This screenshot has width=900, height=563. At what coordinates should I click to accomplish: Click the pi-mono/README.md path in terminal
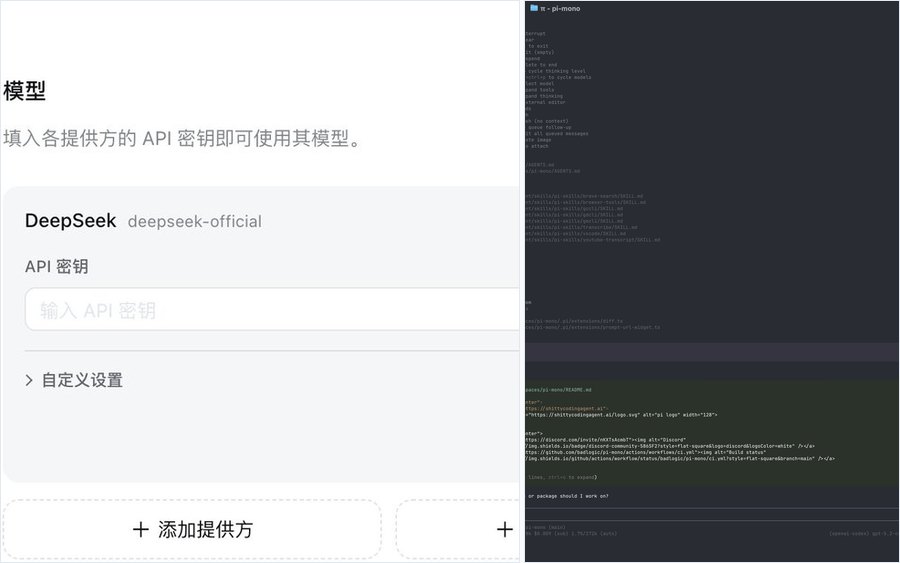coord(558,390)
